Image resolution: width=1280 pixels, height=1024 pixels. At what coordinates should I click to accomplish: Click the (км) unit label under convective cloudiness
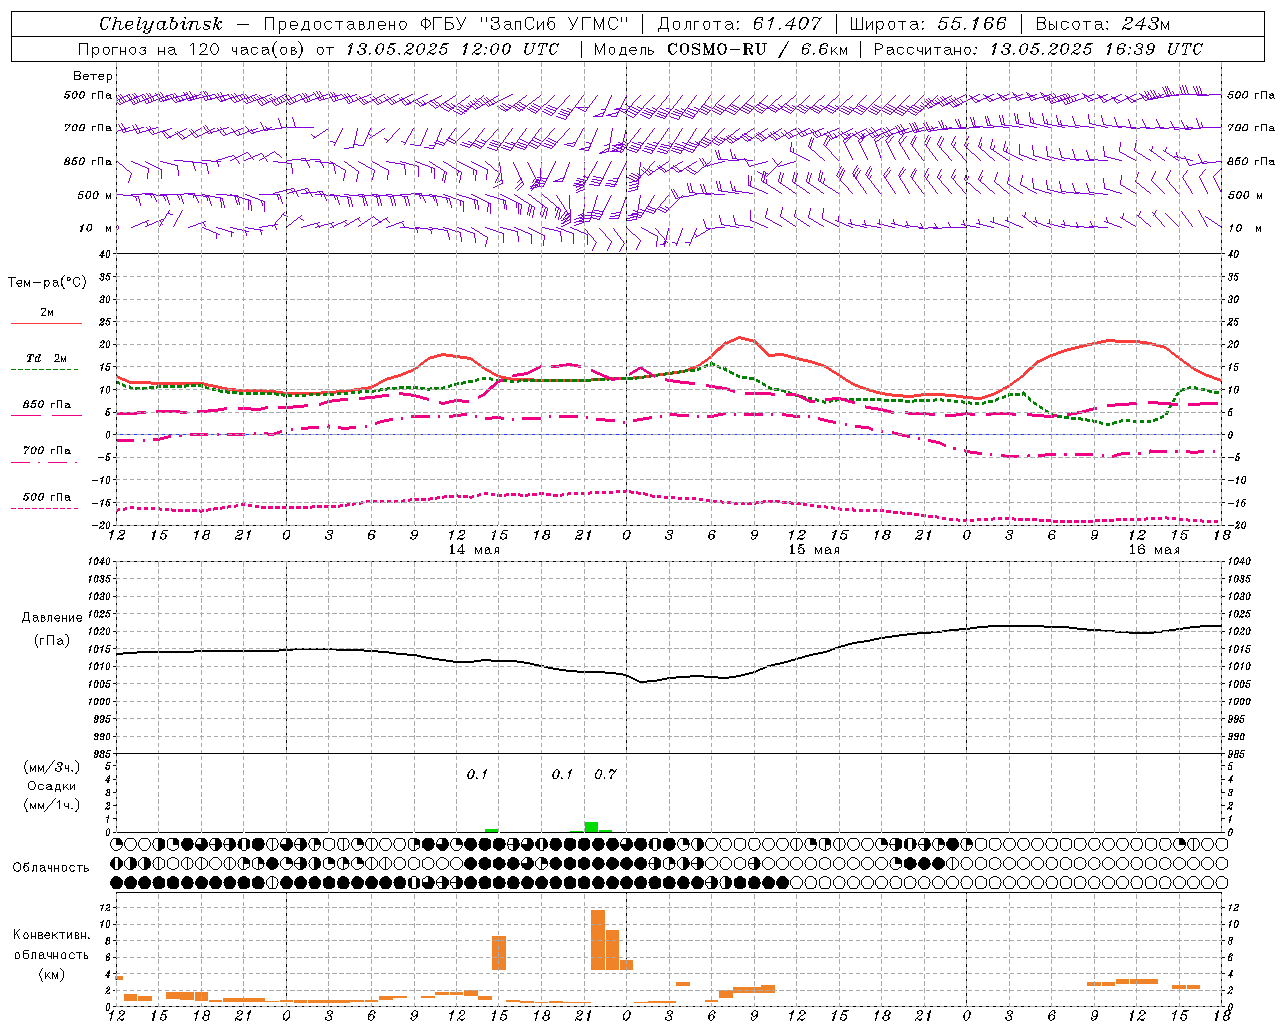click(52, 974)
